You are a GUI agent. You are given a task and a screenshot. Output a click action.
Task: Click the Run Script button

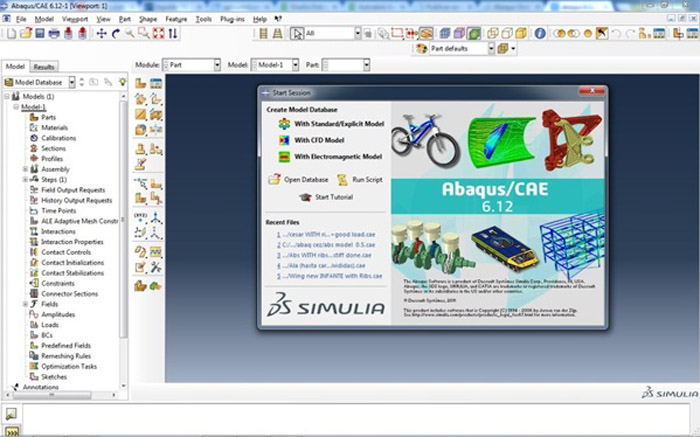click(360, 179)
